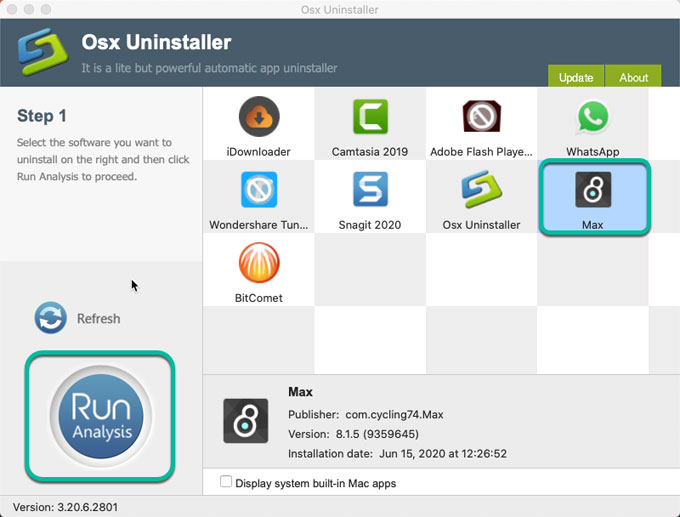Select the Max app icon in grid
The image size is (680, 517).
pos(593,190)
